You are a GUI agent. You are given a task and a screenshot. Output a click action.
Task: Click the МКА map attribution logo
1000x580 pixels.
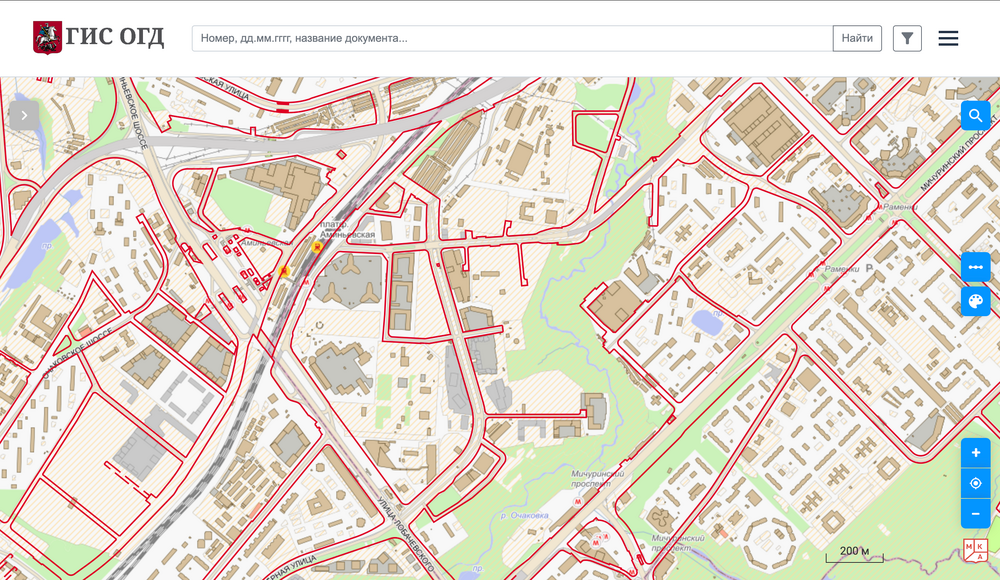[976, 550]
